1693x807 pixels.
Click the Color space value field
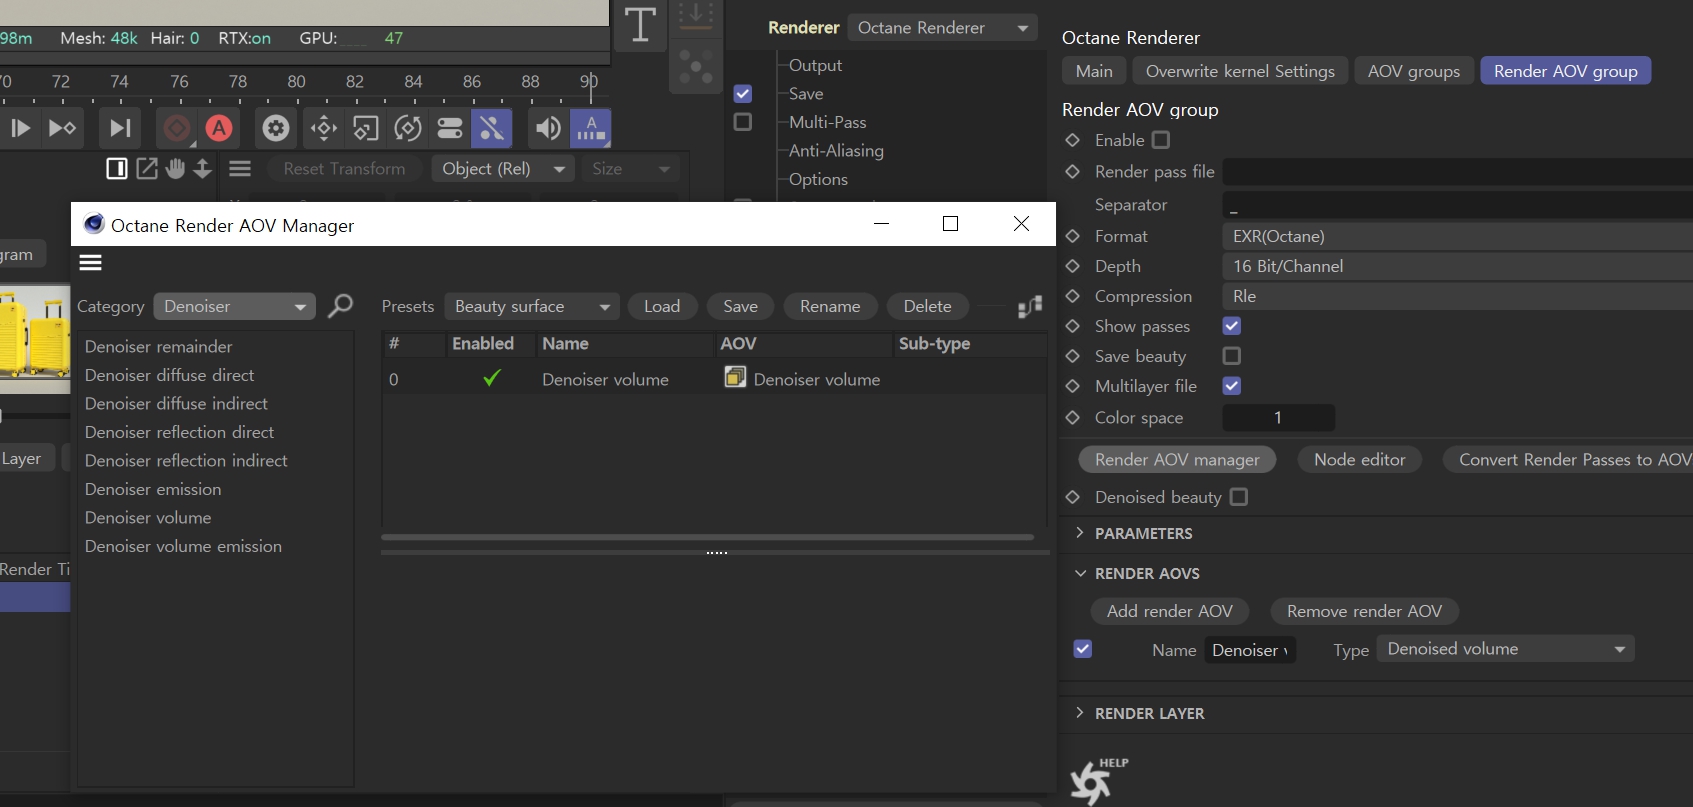(x=1278, y=417)
